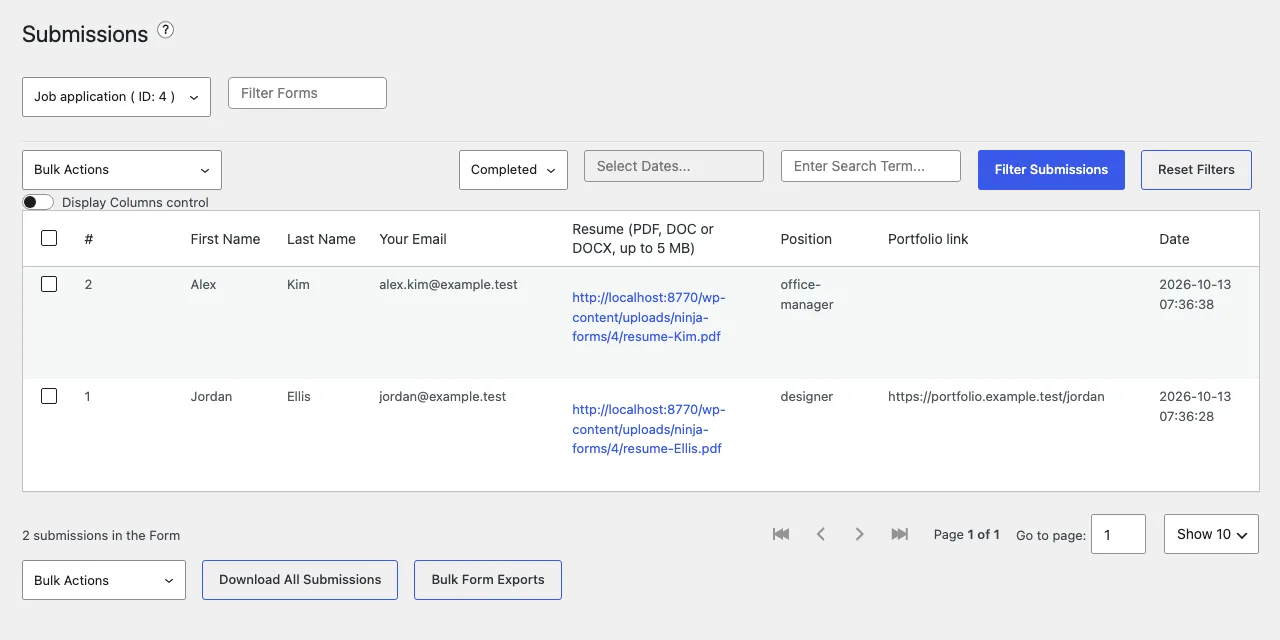Click the Your Email column header
Image resolution: width=1280 pixels, height=640 pixels.
pyautogui.click(x=413, y=239)
